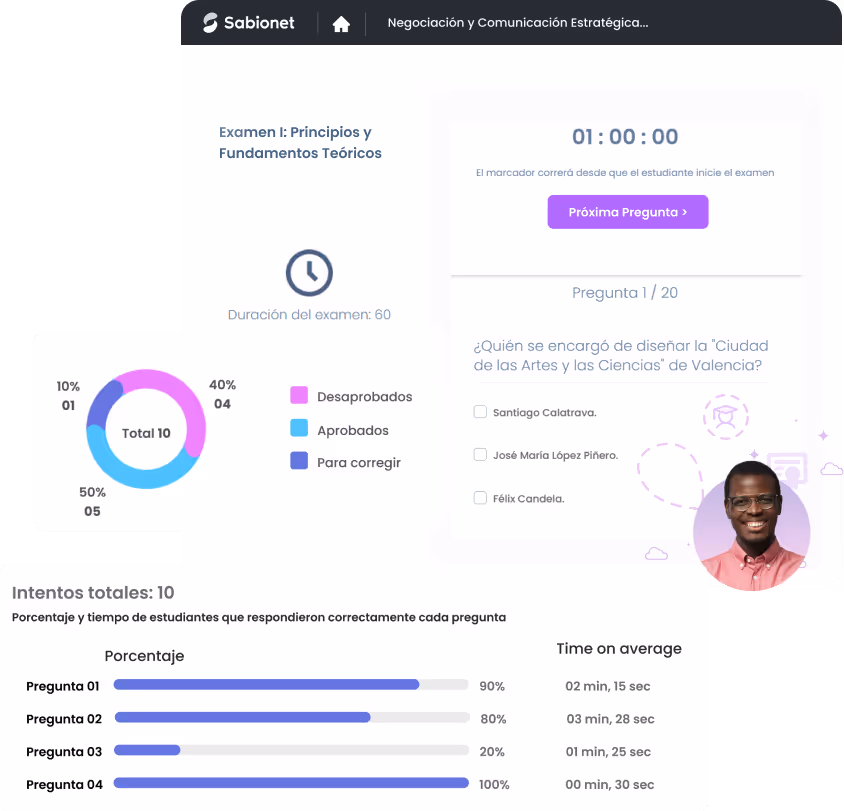The image size is (844, 811).
Task: Click the Aprobados blue legend swatch
Action: (x=299, y=428)
